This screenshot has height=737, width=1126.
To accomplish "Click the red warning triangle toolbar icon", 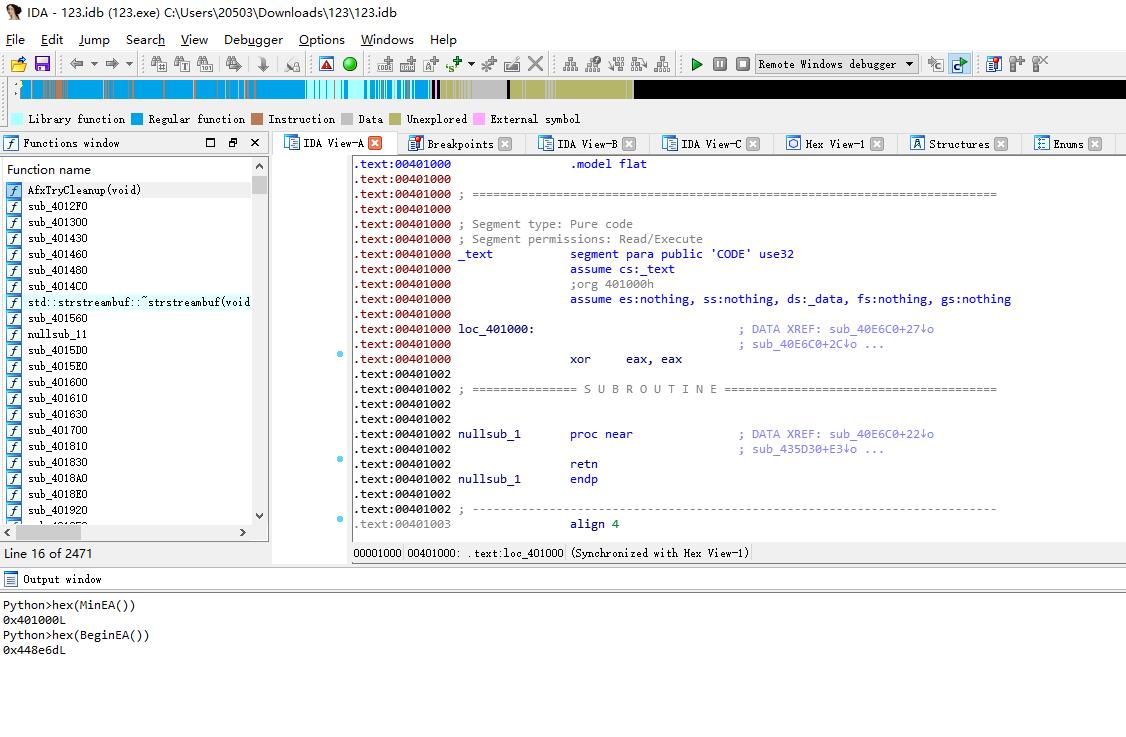I will [327, 64].
